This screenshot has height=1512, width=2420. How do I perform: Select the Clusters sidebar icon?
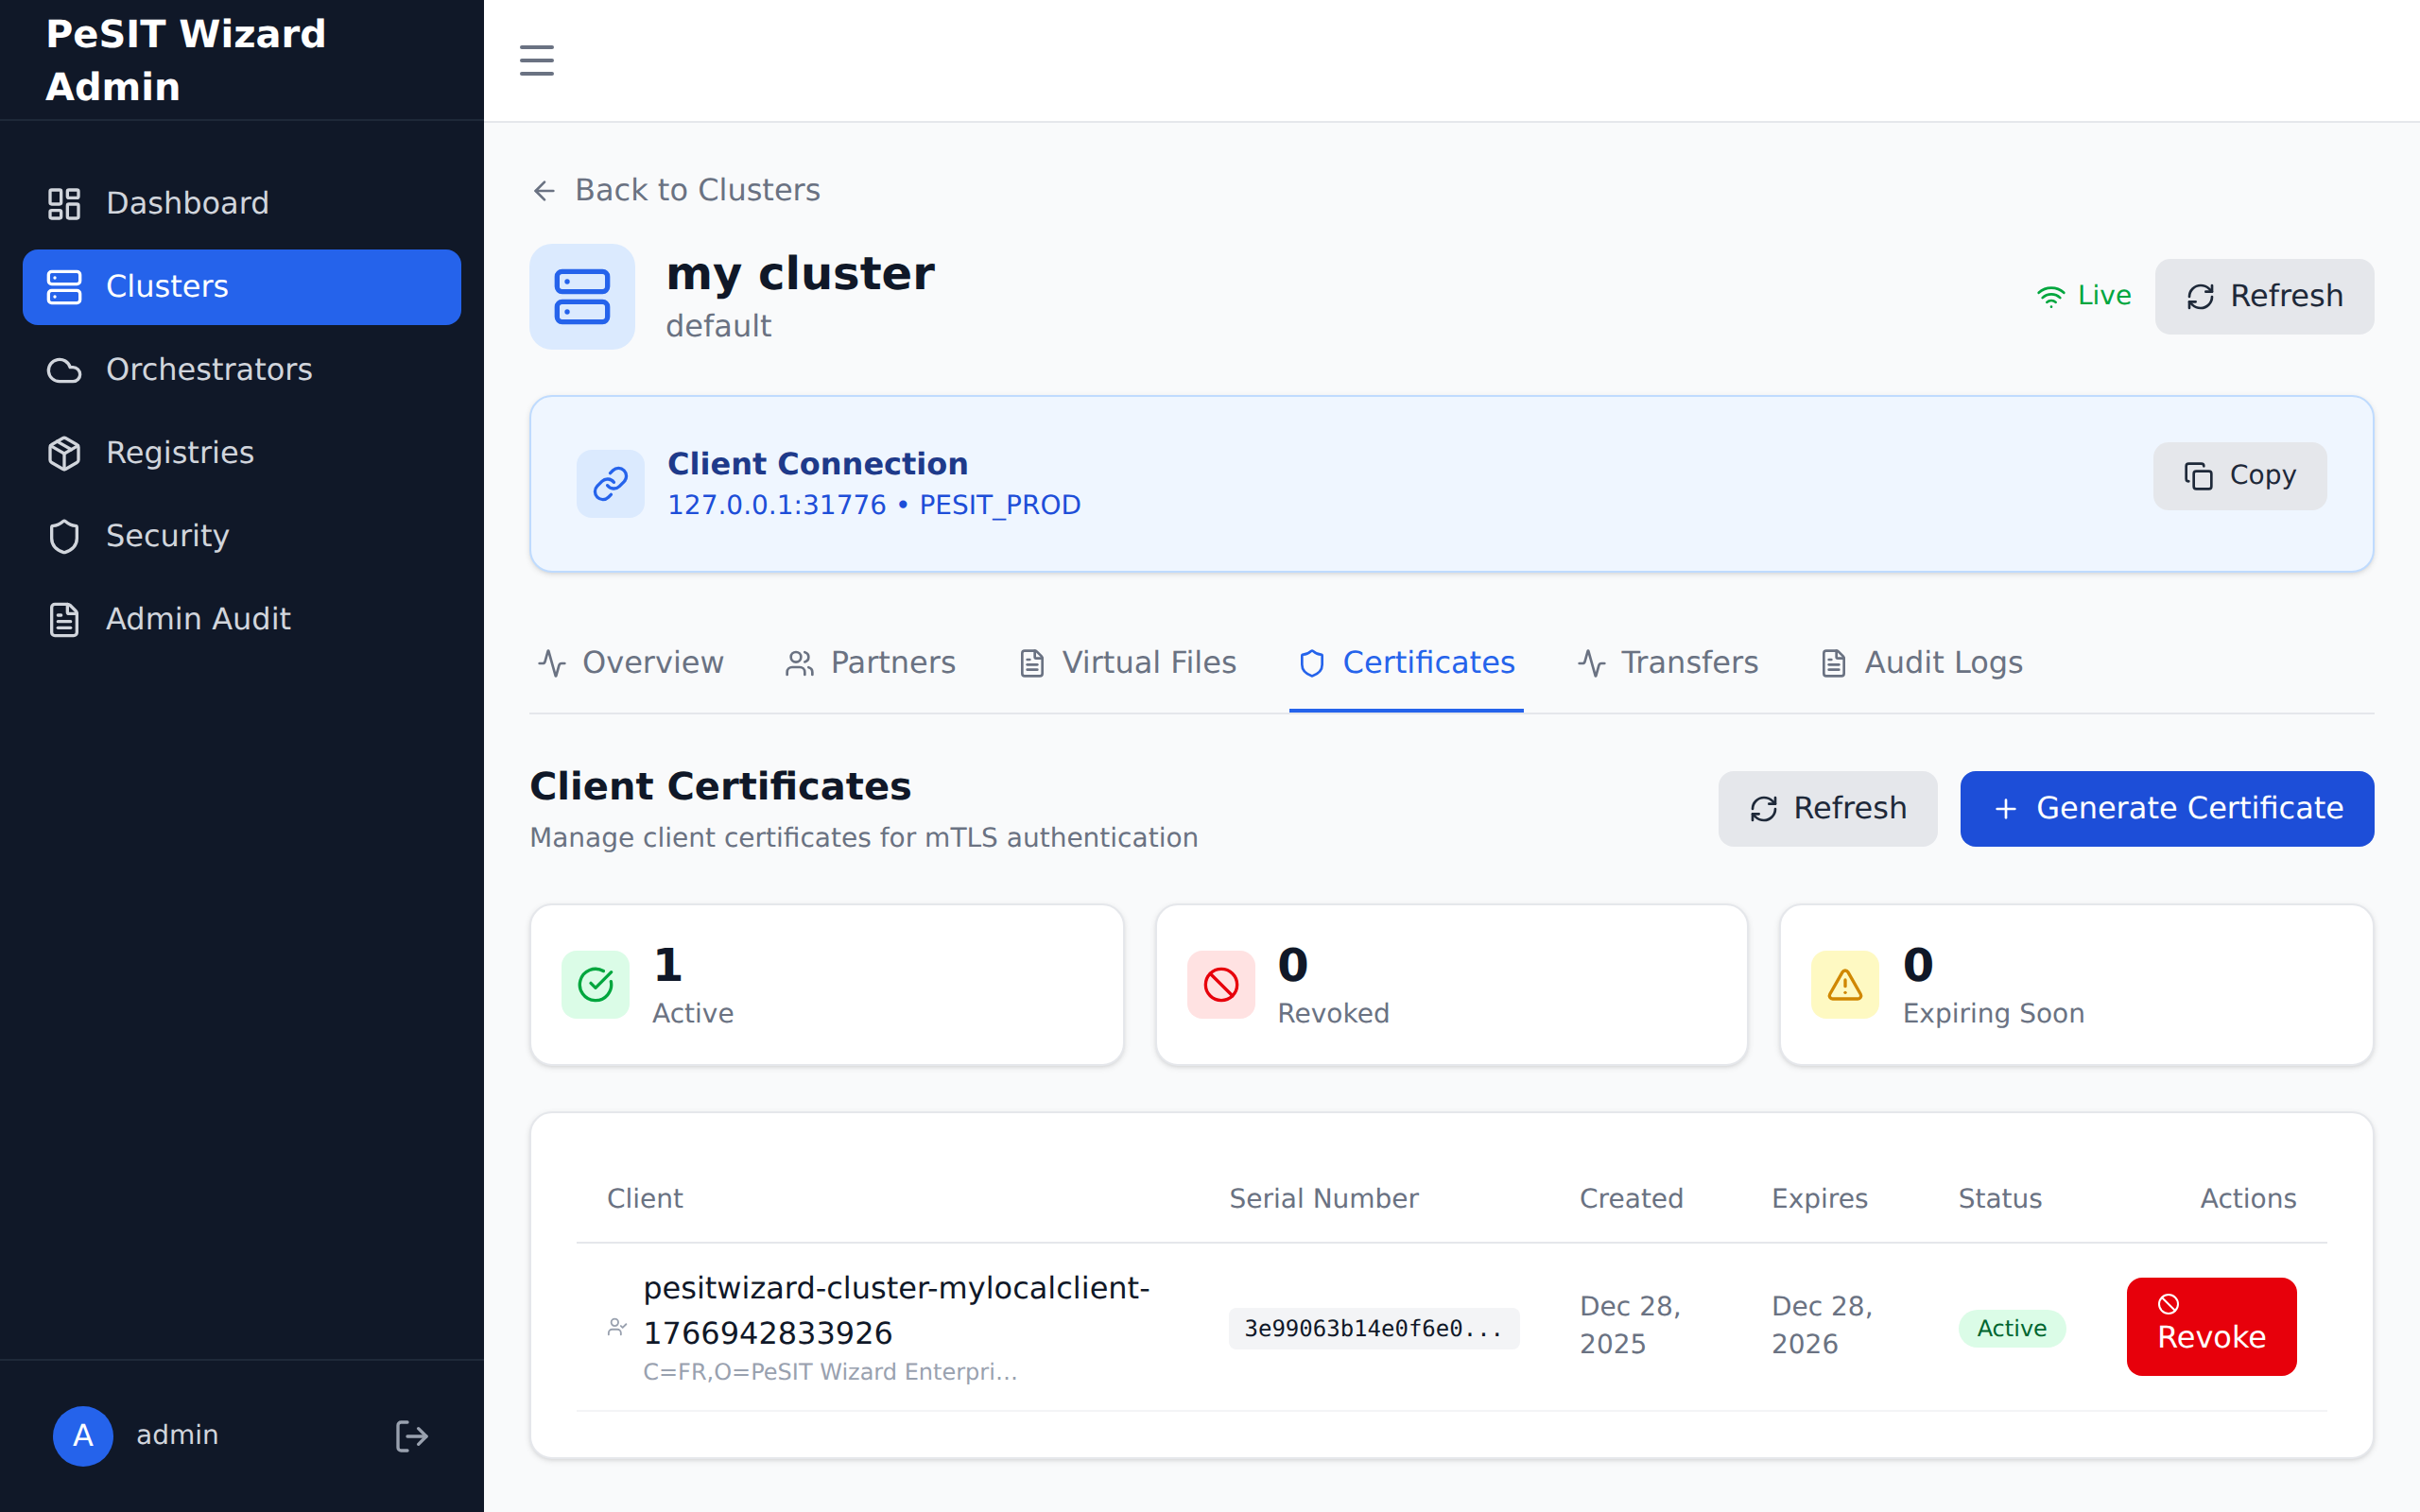[64, 287]
